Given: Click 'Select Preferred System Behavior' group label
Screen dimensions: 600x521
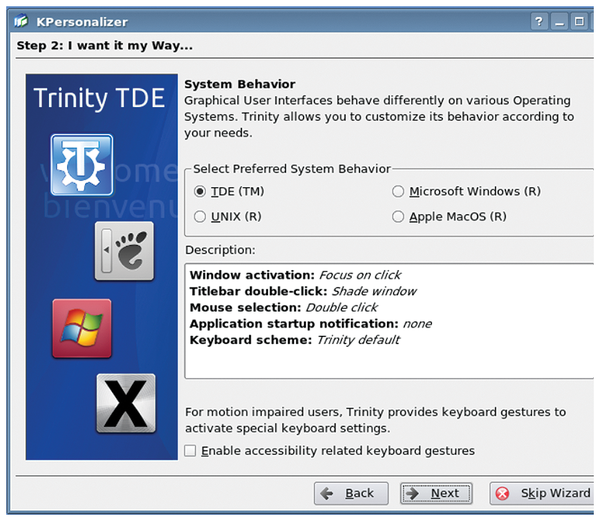Looking at the screenshot, I should click(x=292, y=169).
